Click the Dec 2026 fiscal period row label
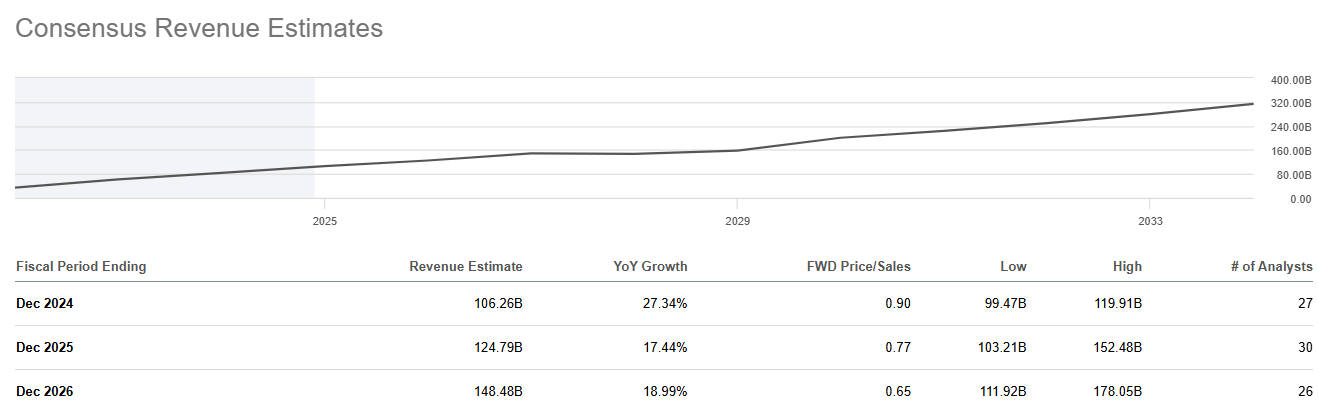 tap(44, 392)
